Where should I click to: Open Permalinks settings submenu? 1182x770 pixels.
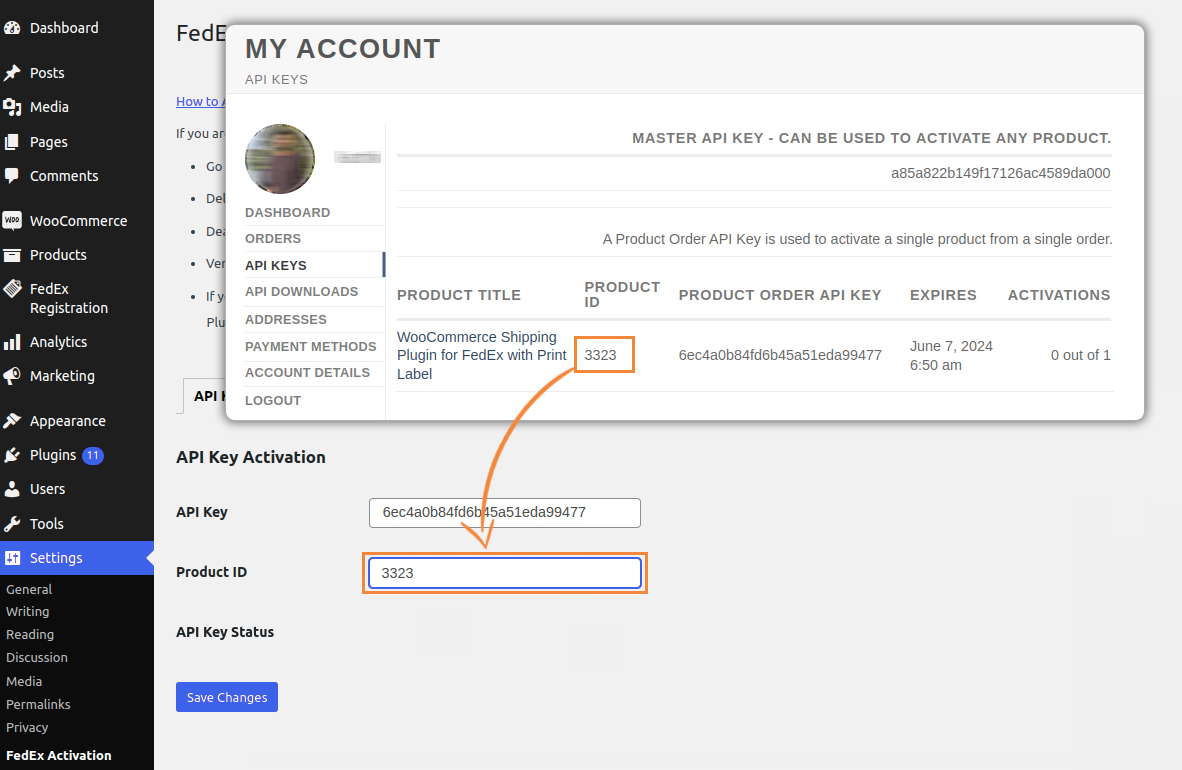[x=38, y=704]
